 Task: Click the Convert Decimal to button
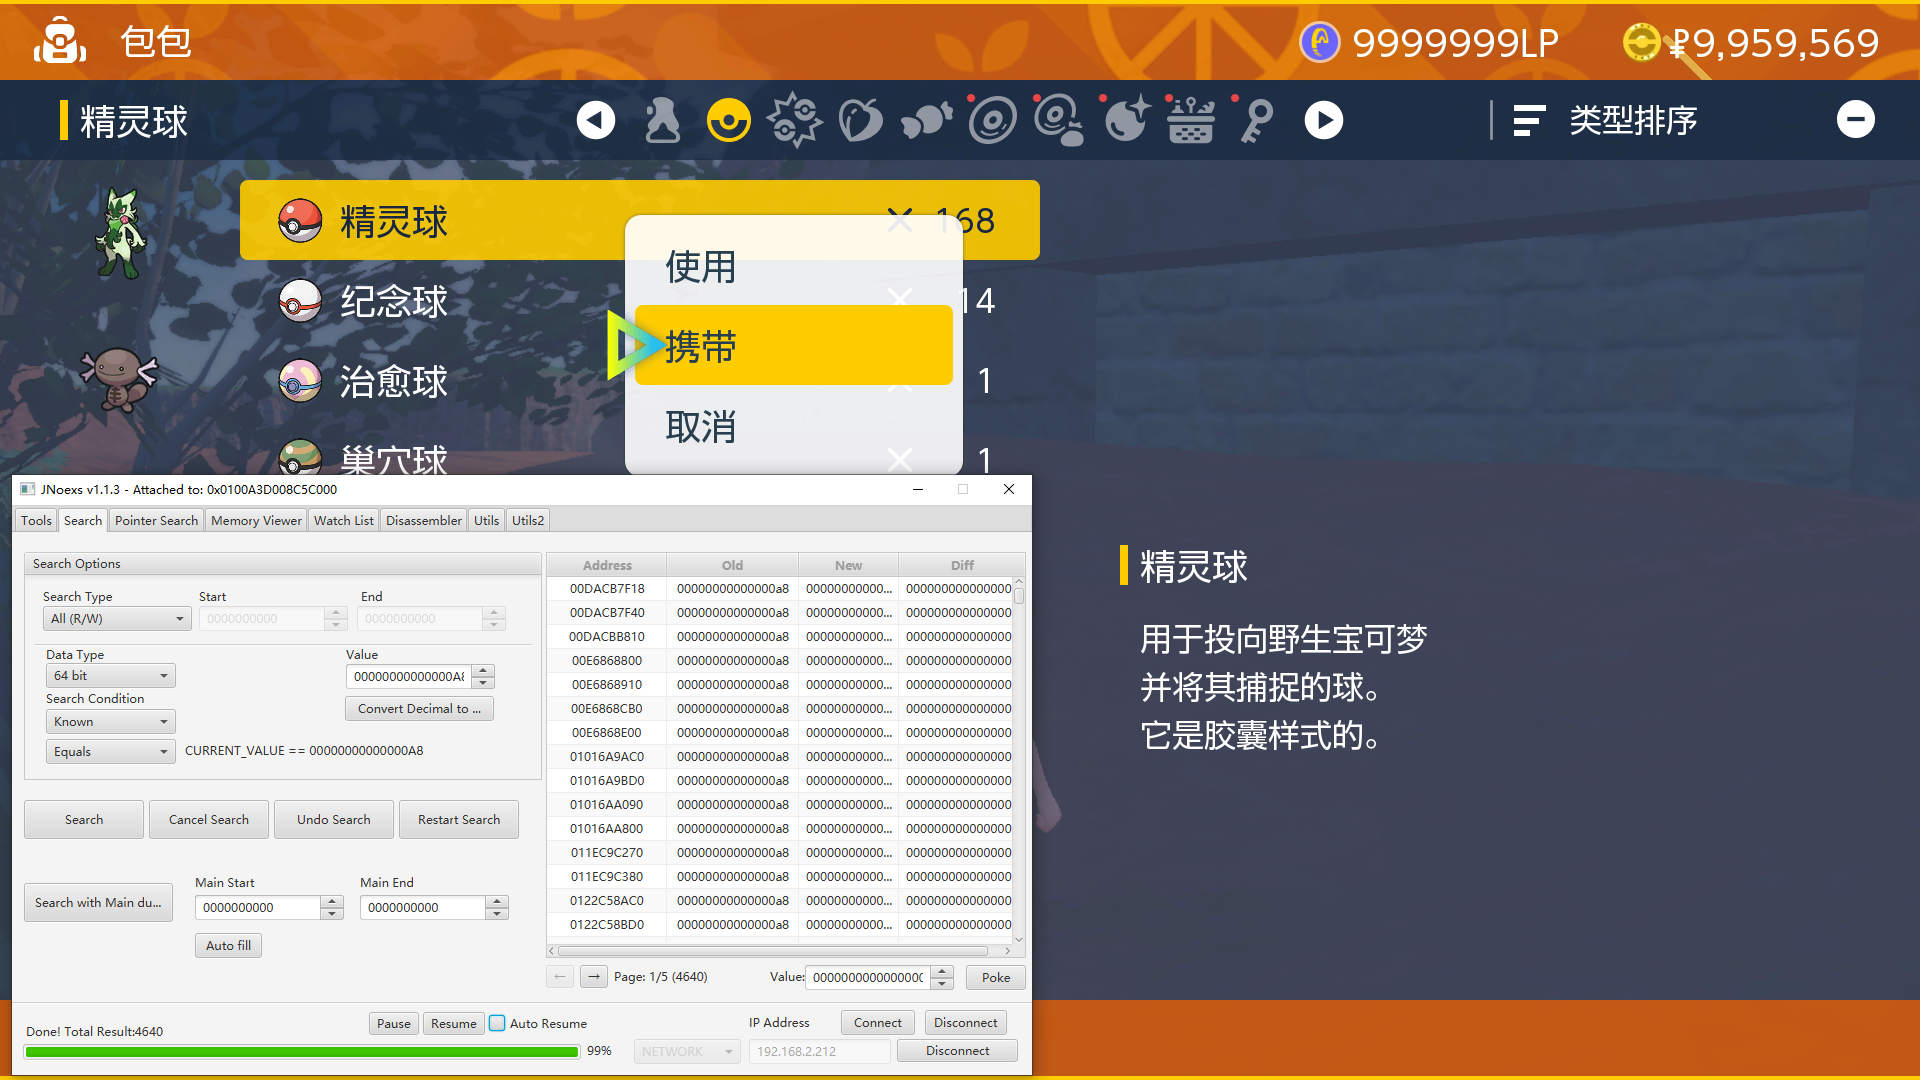click(x=419, y=709)
